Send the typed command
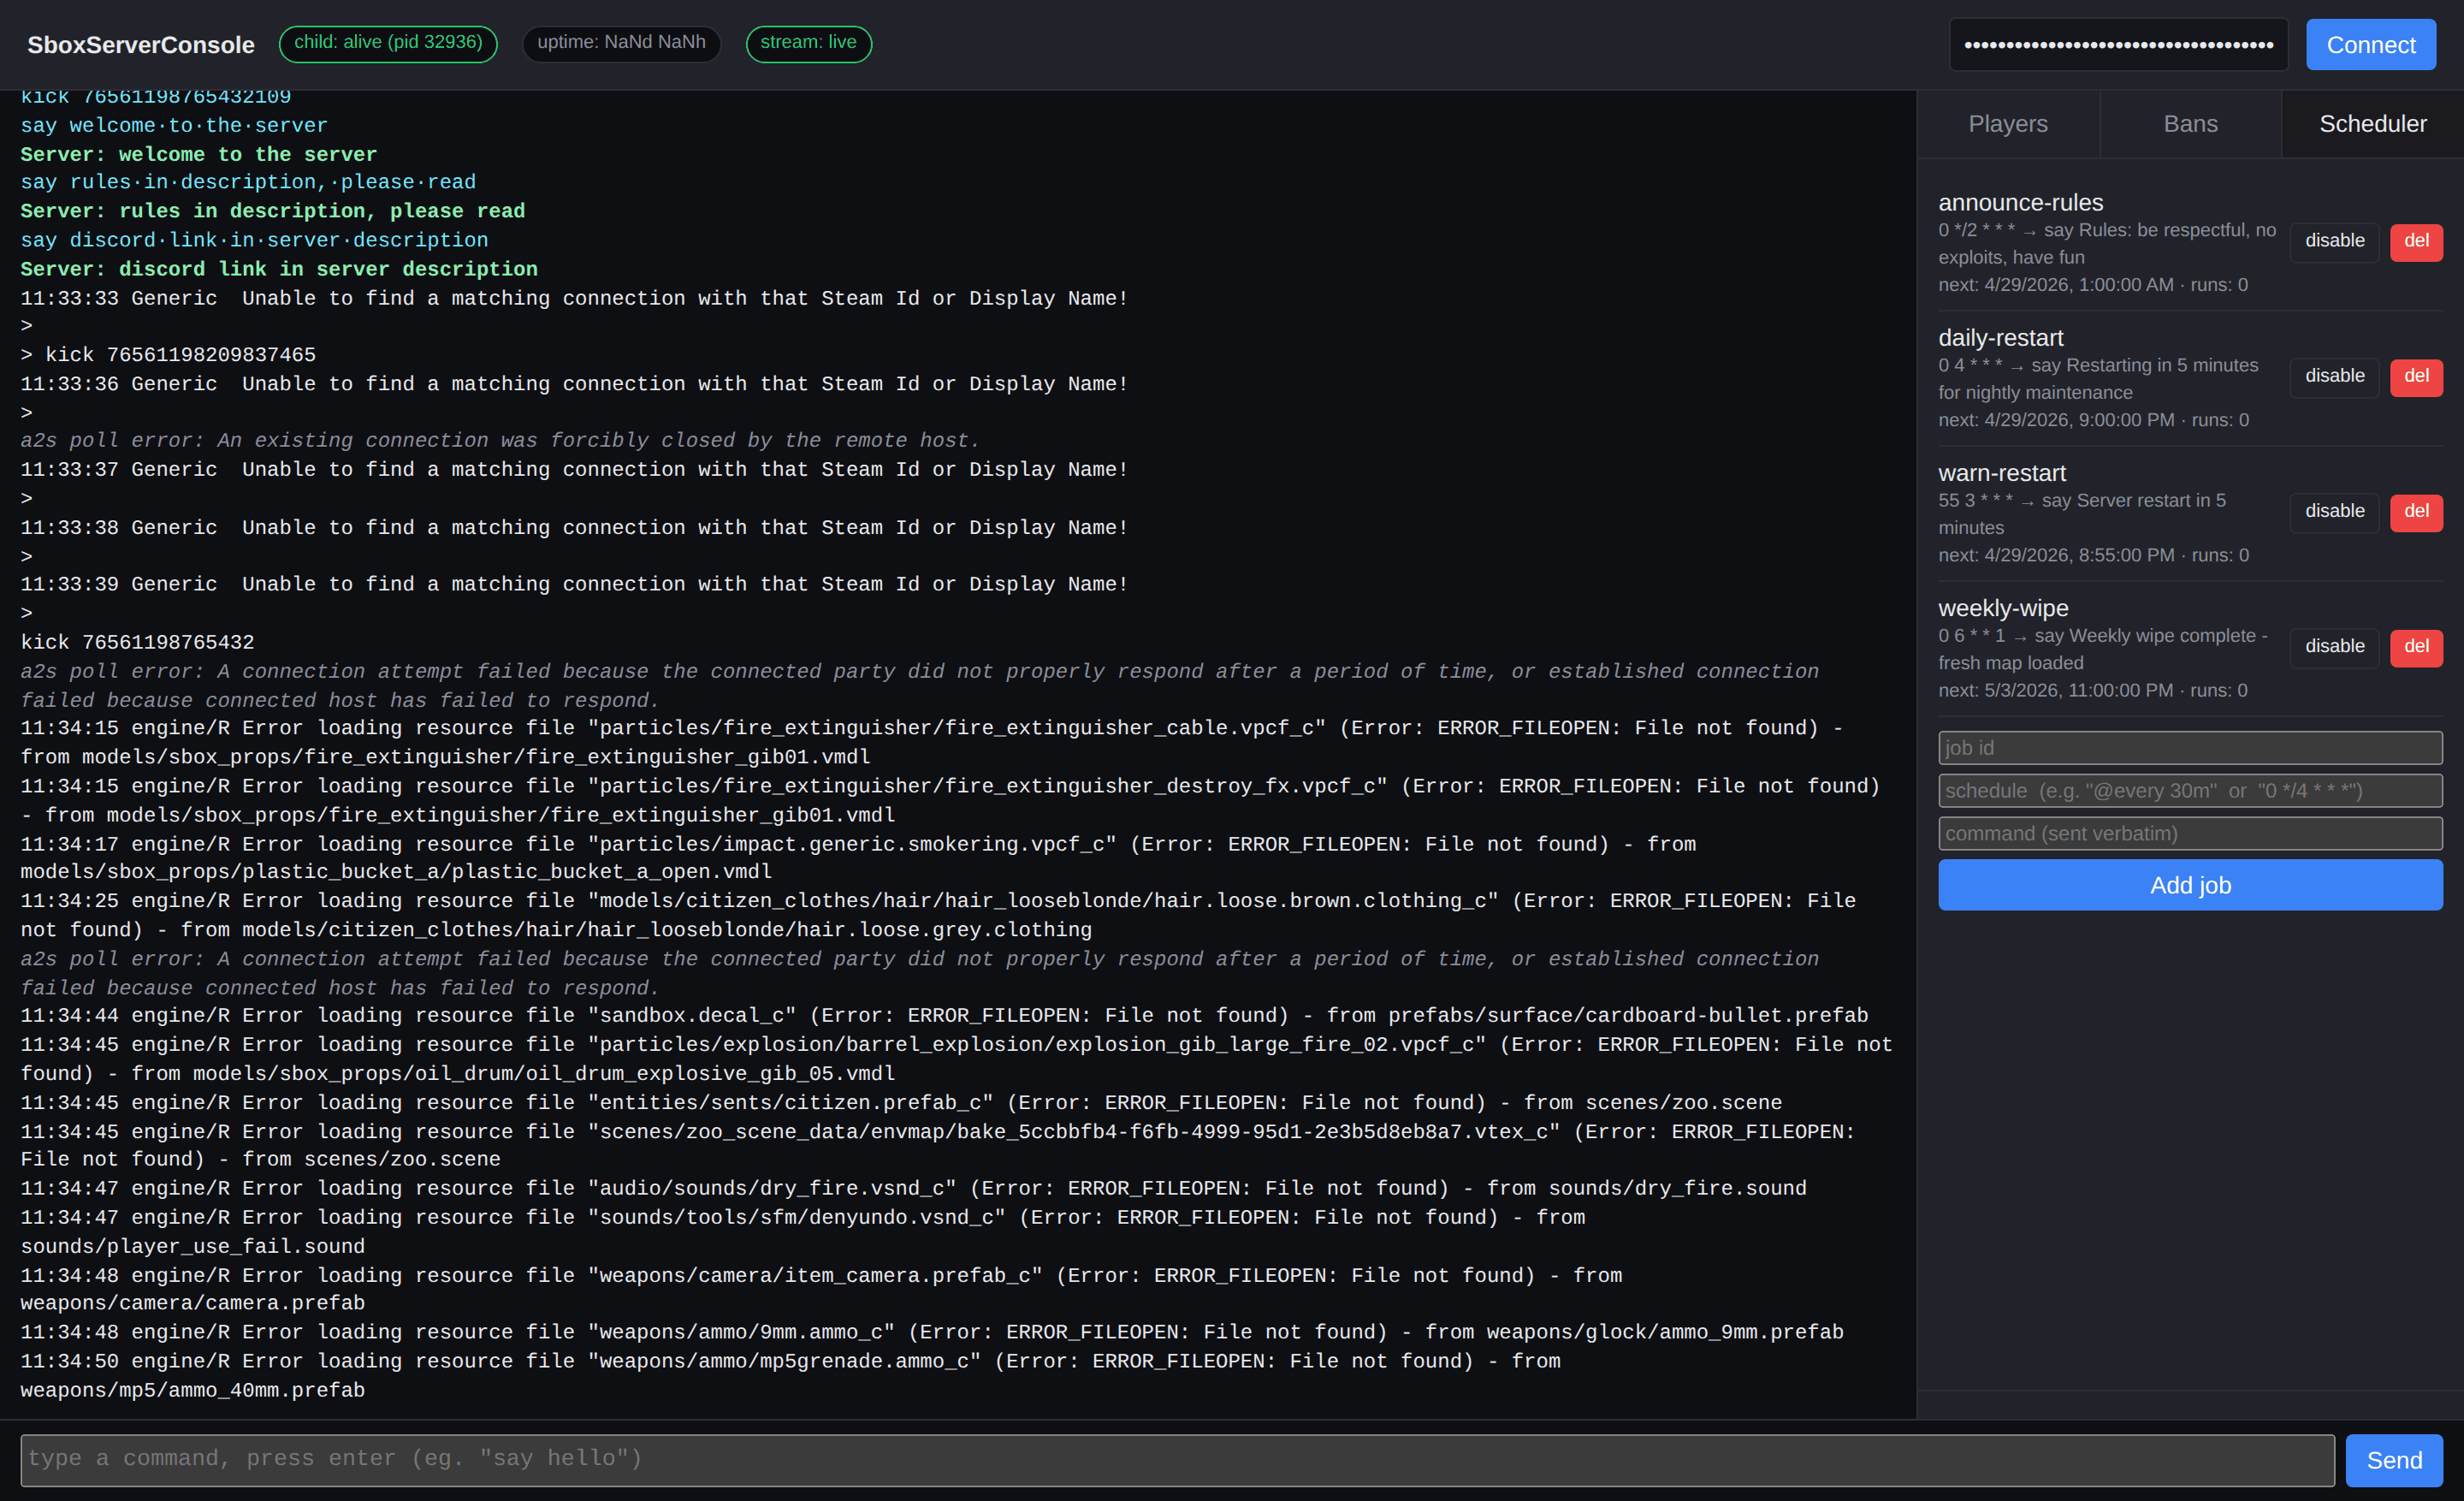This screenshot has height=1501, width=2464. 2394,1460
